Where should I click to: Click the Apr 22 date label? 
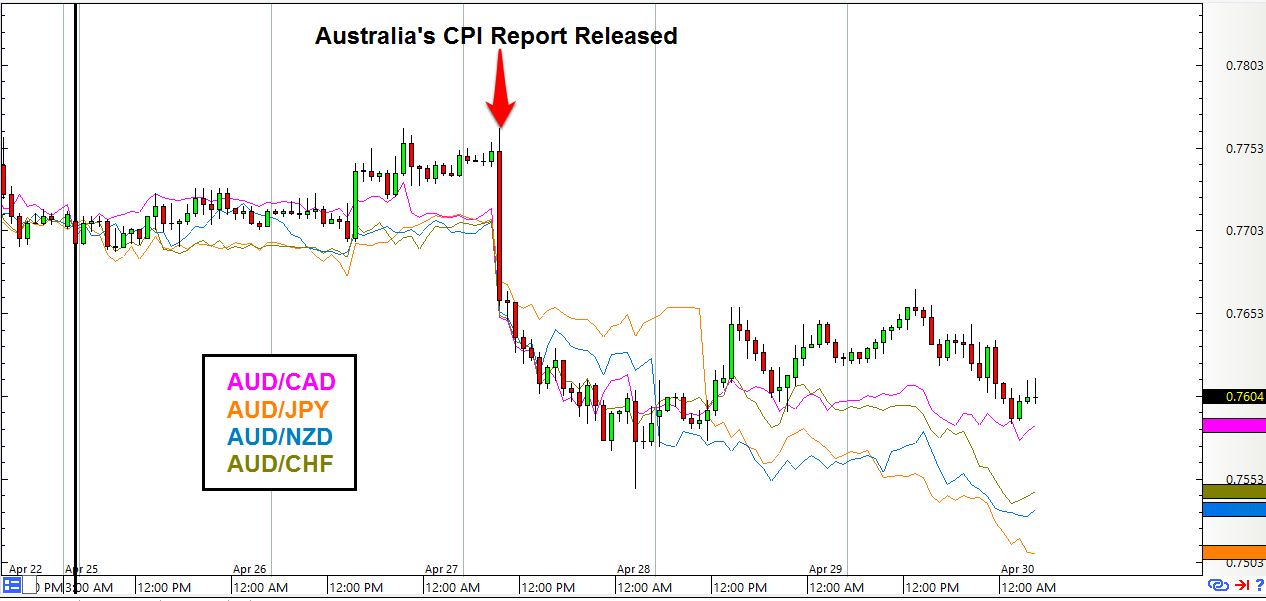(x=25, y=569)
